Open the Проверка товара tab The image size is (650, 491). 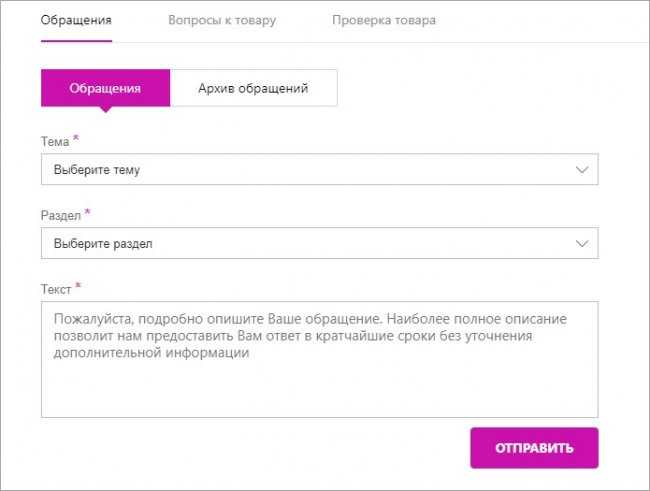[x=384, y=20]
